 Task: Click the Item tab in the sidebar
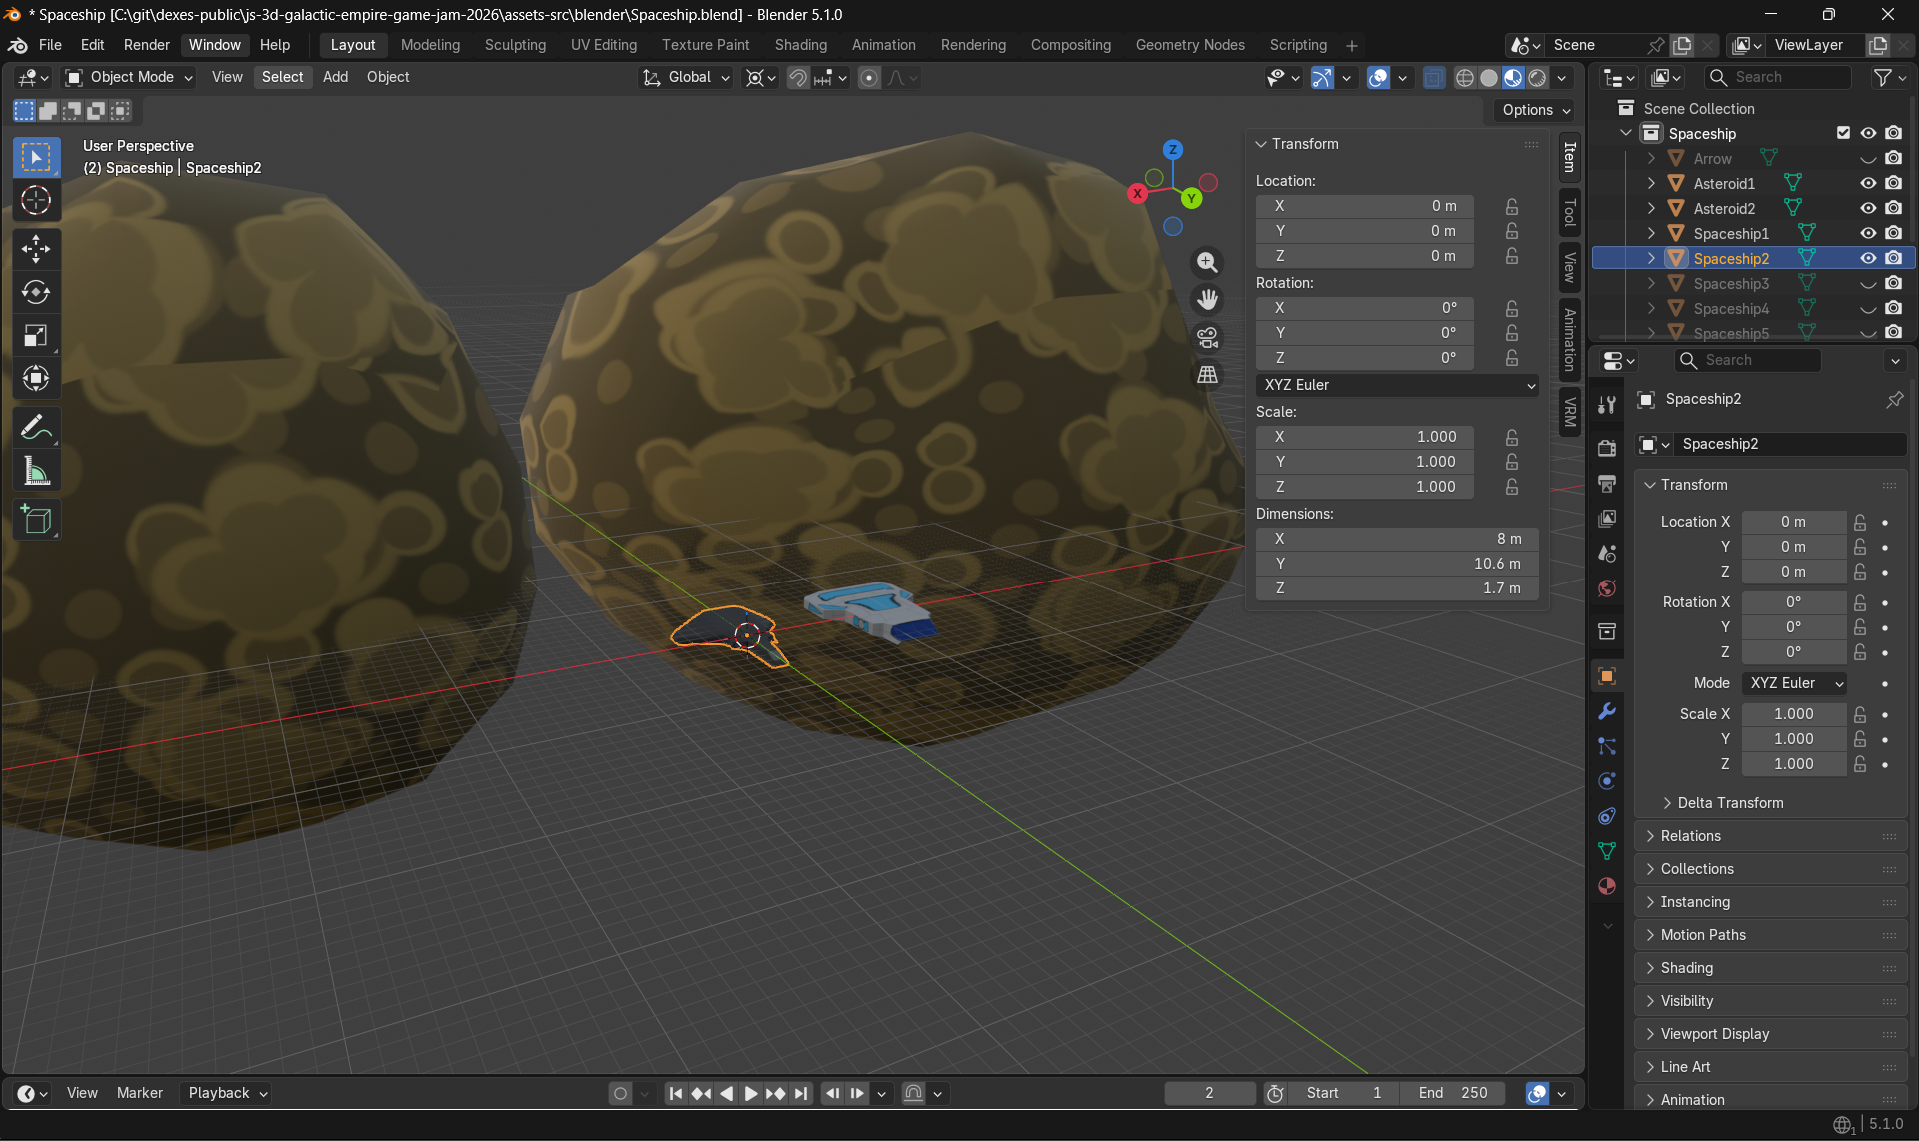click(1568, 156)
